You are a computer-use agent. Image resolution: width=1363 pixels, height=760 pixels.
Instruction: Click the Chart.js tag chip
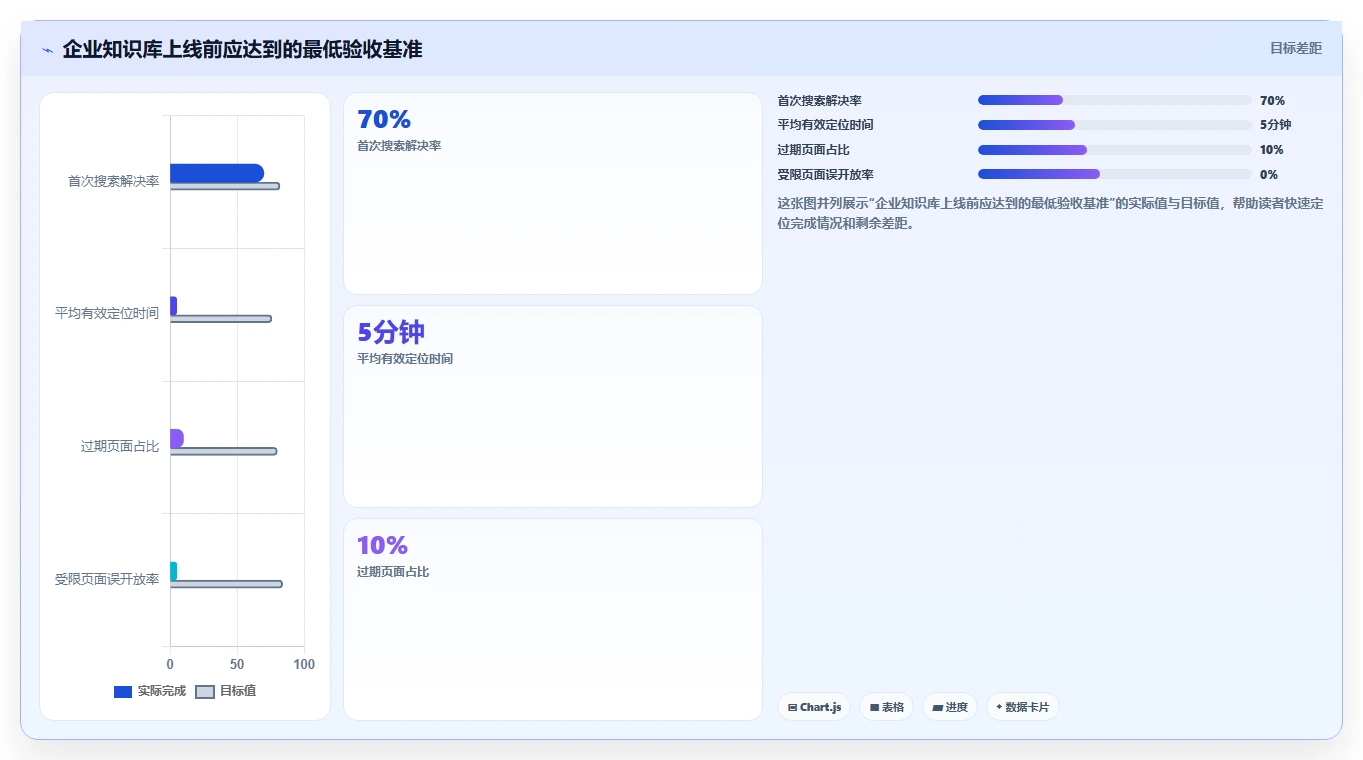point(814,707)
